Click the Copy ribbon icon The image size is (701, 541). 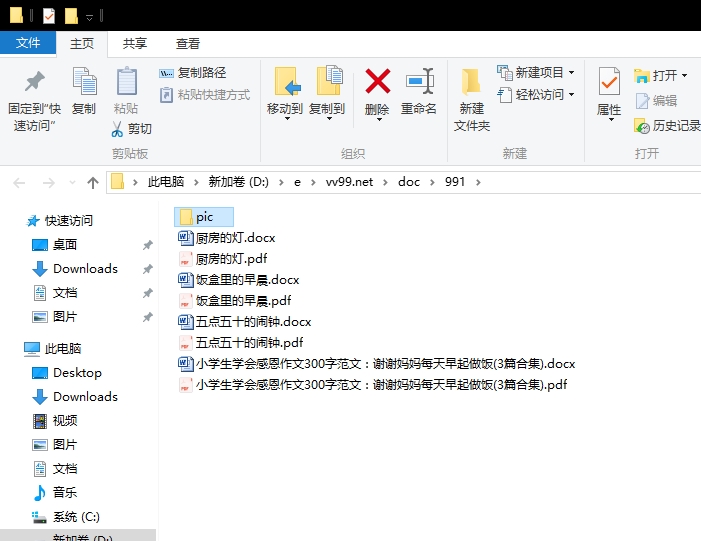(x=84, y=91)
